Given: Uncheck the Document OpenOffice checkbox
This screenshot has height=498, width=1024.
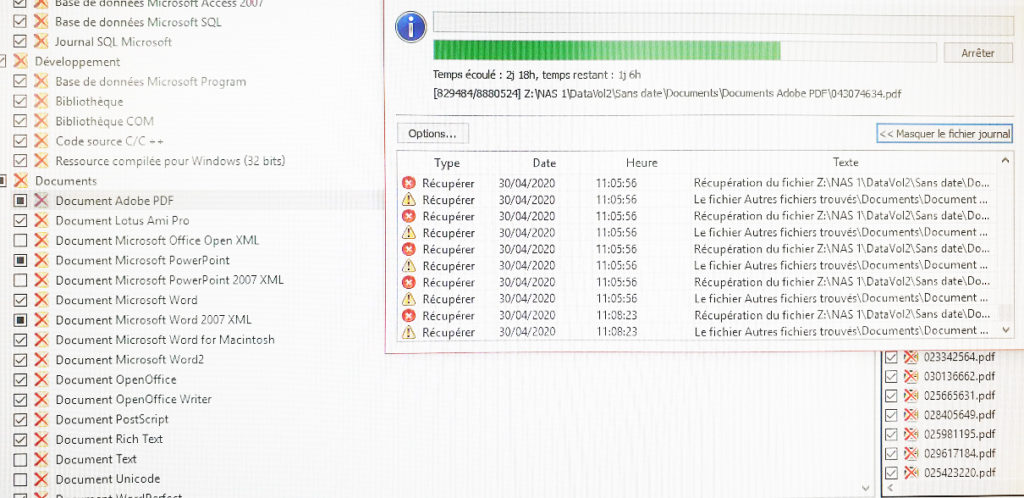Looking at the screenshot, I should [x=20, y=379].
